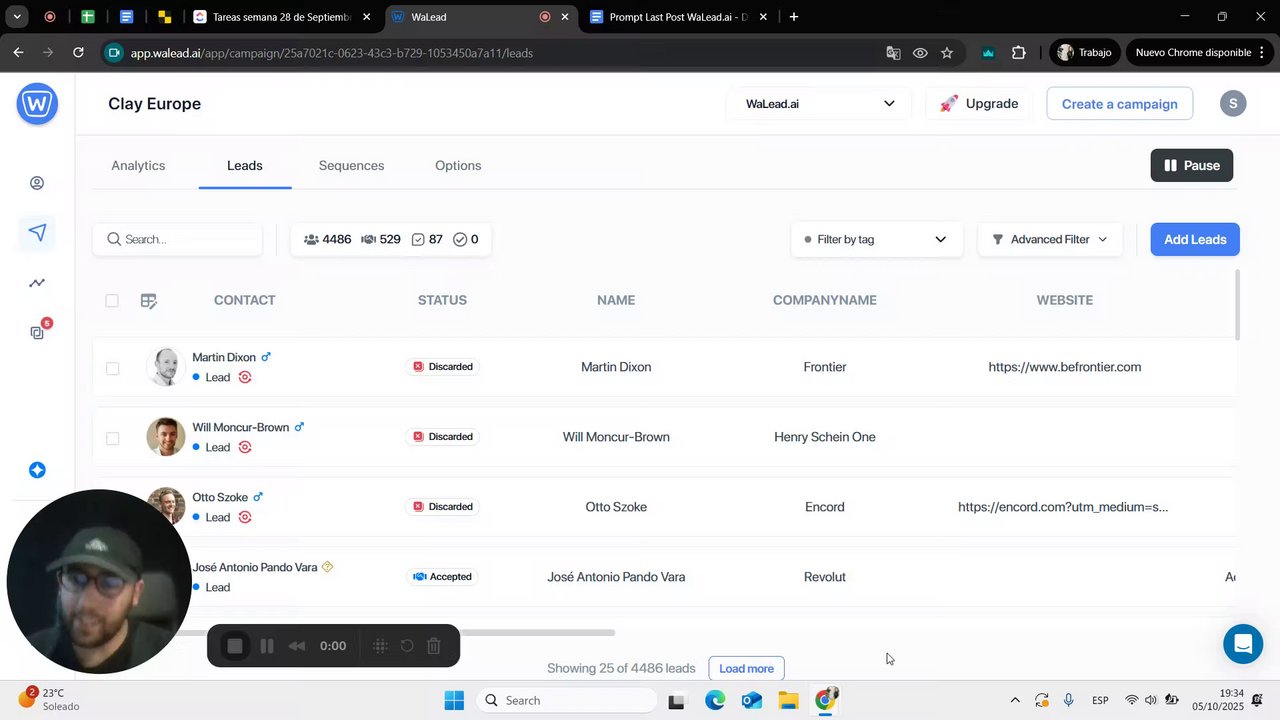Open the Sequences tab

(x=351, y=166)
